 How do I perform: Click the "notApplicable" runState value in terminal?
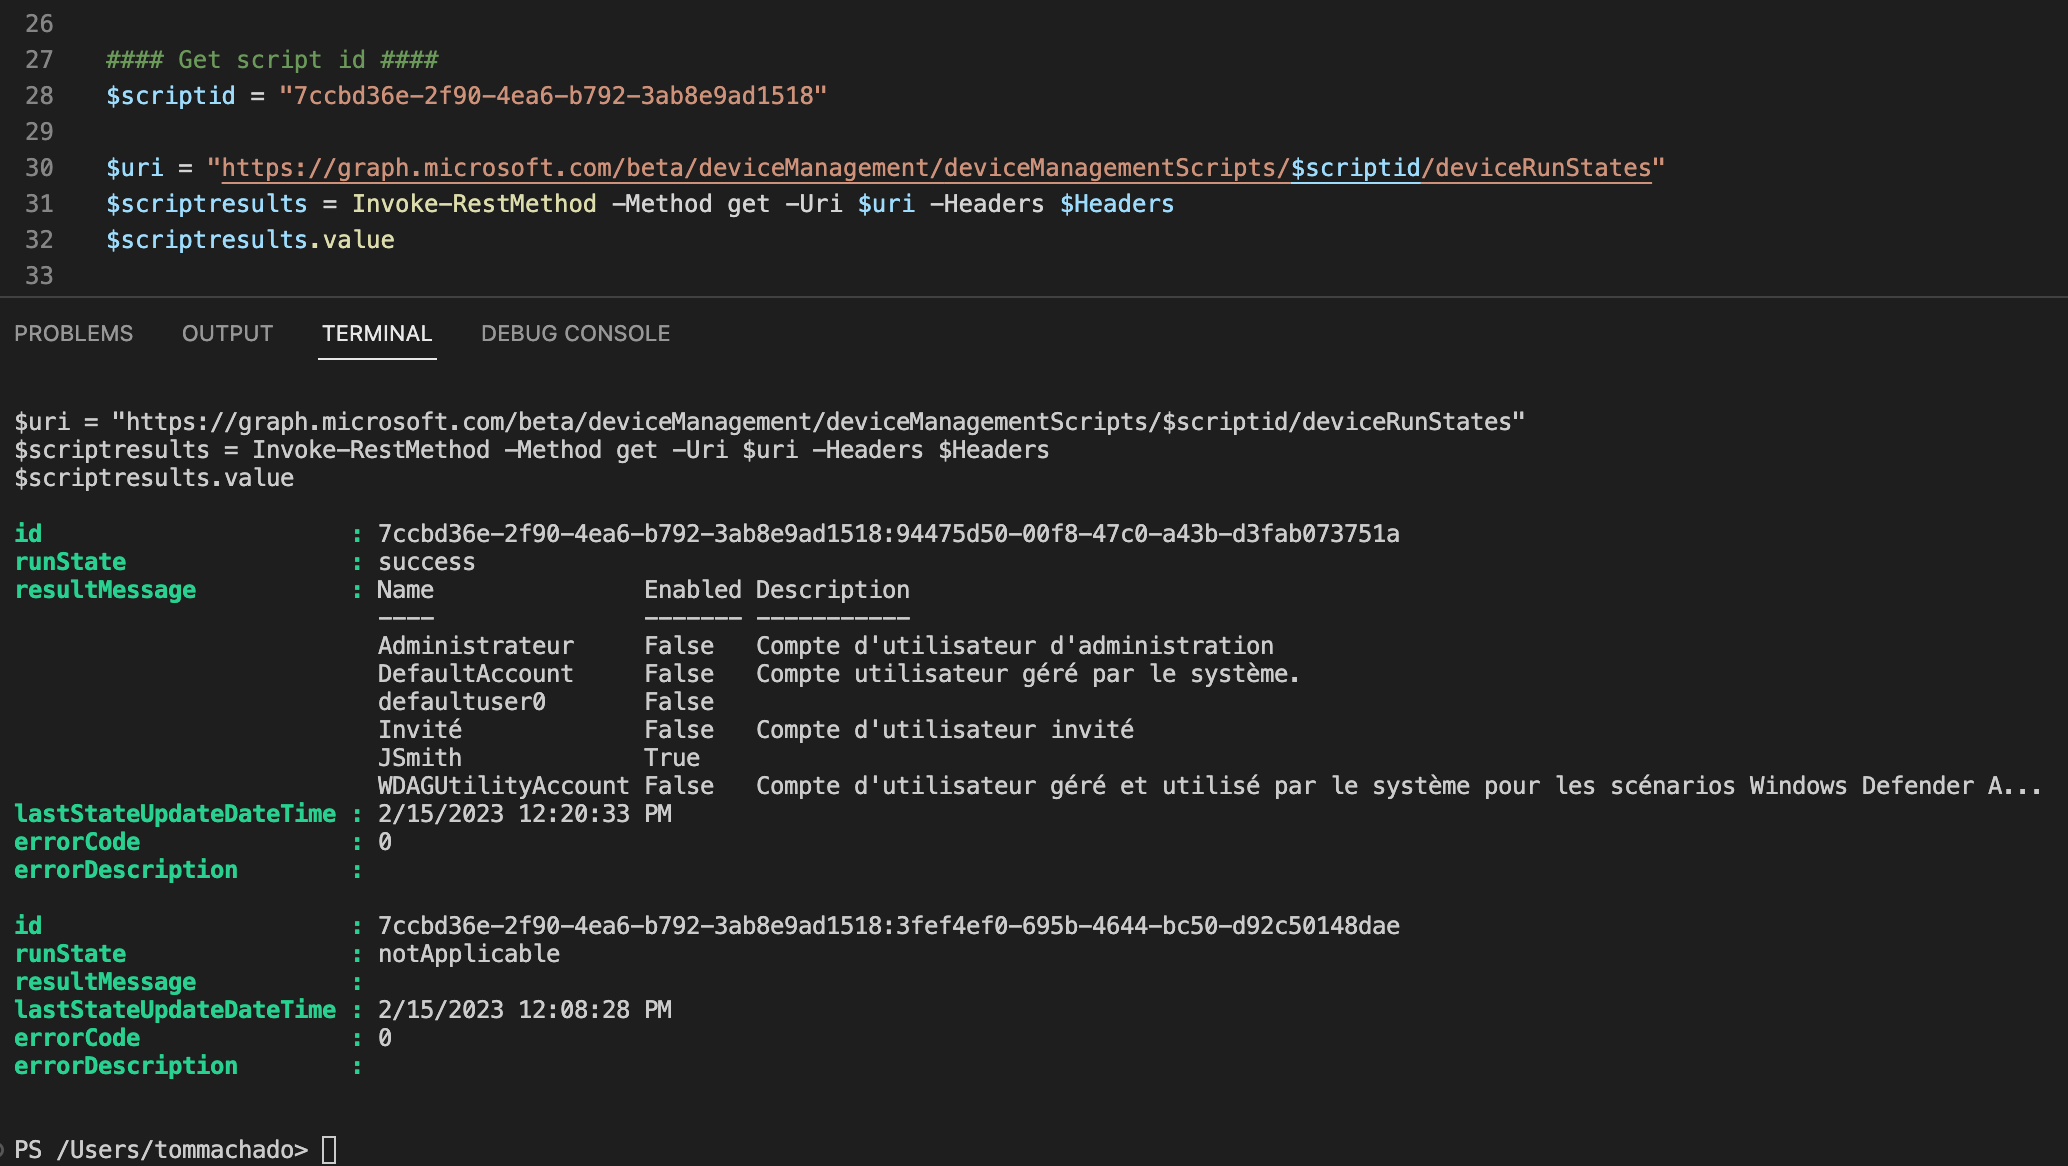click(x=468, y=954)
